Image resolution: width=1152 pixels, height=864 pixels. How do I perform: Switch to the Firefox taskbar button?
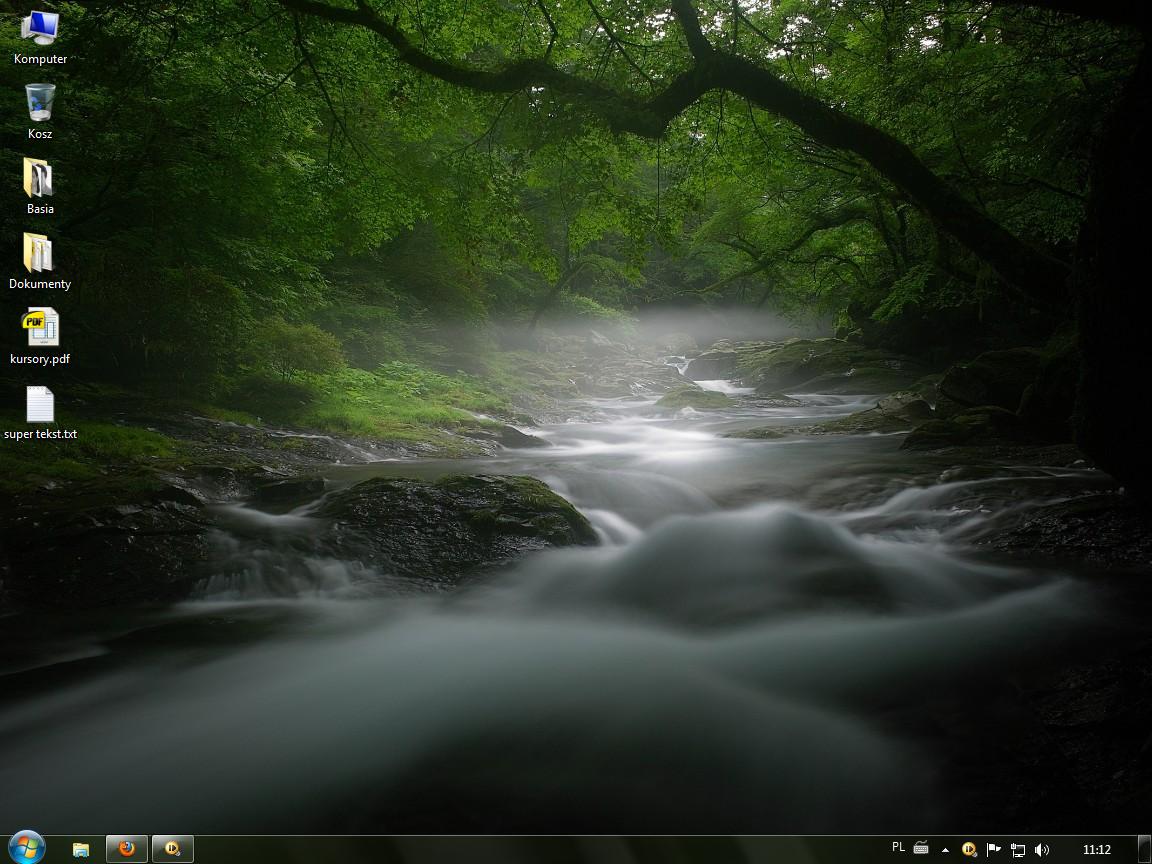click(x=127, y=849)
